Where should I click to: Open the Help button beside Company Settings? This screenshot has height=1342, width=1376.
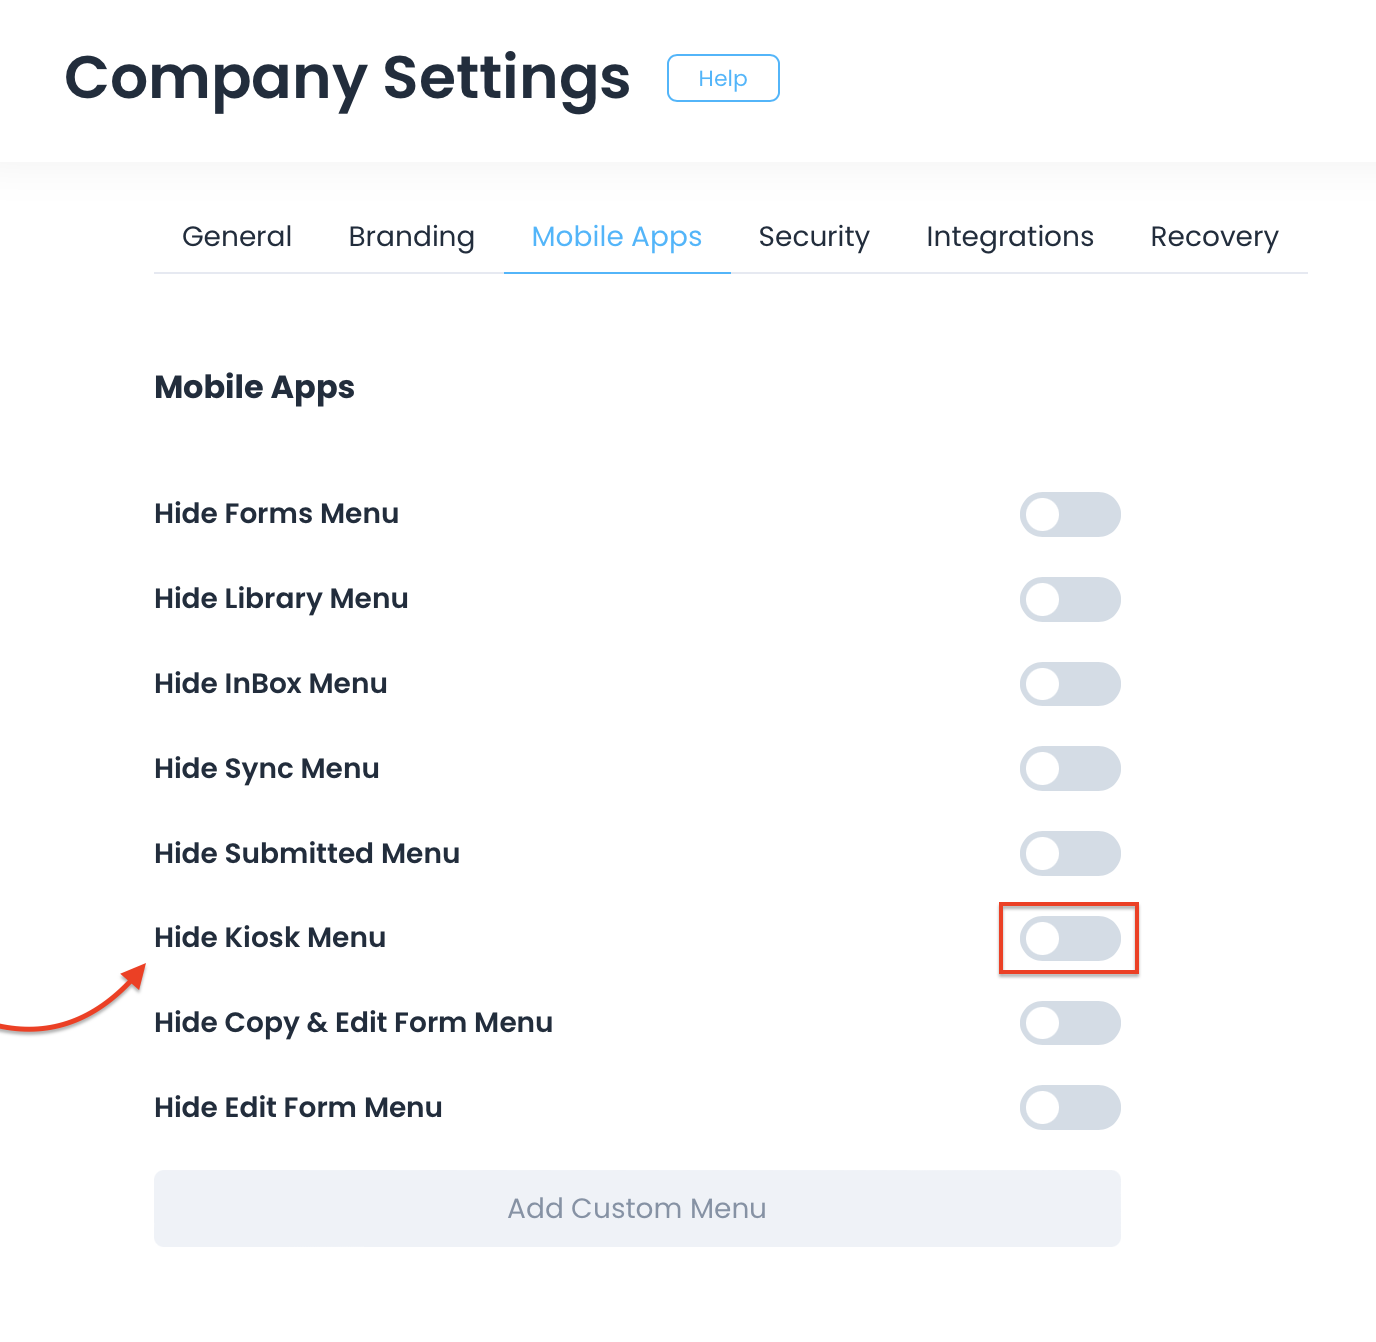coord(723,78)
